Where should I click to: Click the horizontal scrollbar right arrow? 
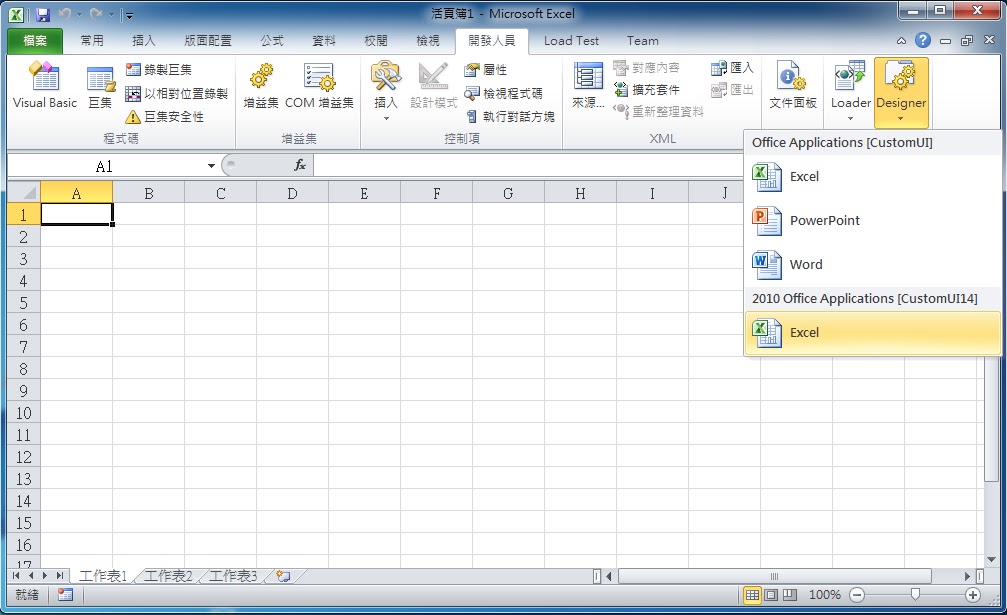pyautogui.click(x=967, y=576)
